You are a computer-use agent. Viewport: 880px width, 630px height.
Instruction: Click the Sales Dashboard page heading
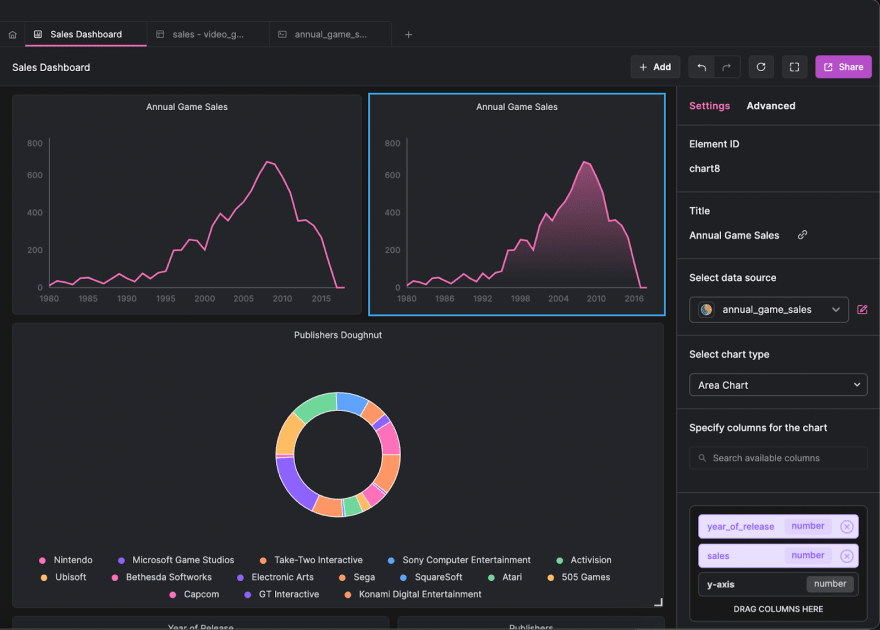[x=51, y=67]
